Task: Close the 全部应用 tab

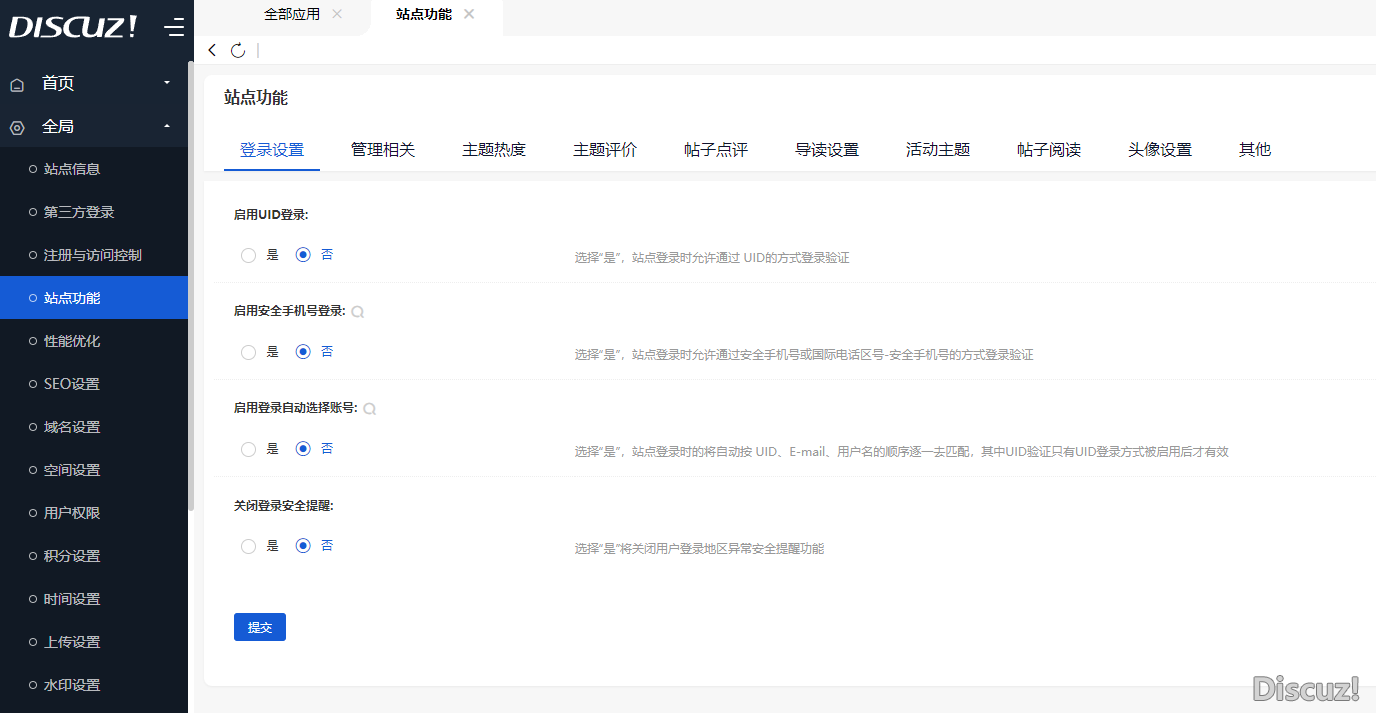Action: [335, 13]
